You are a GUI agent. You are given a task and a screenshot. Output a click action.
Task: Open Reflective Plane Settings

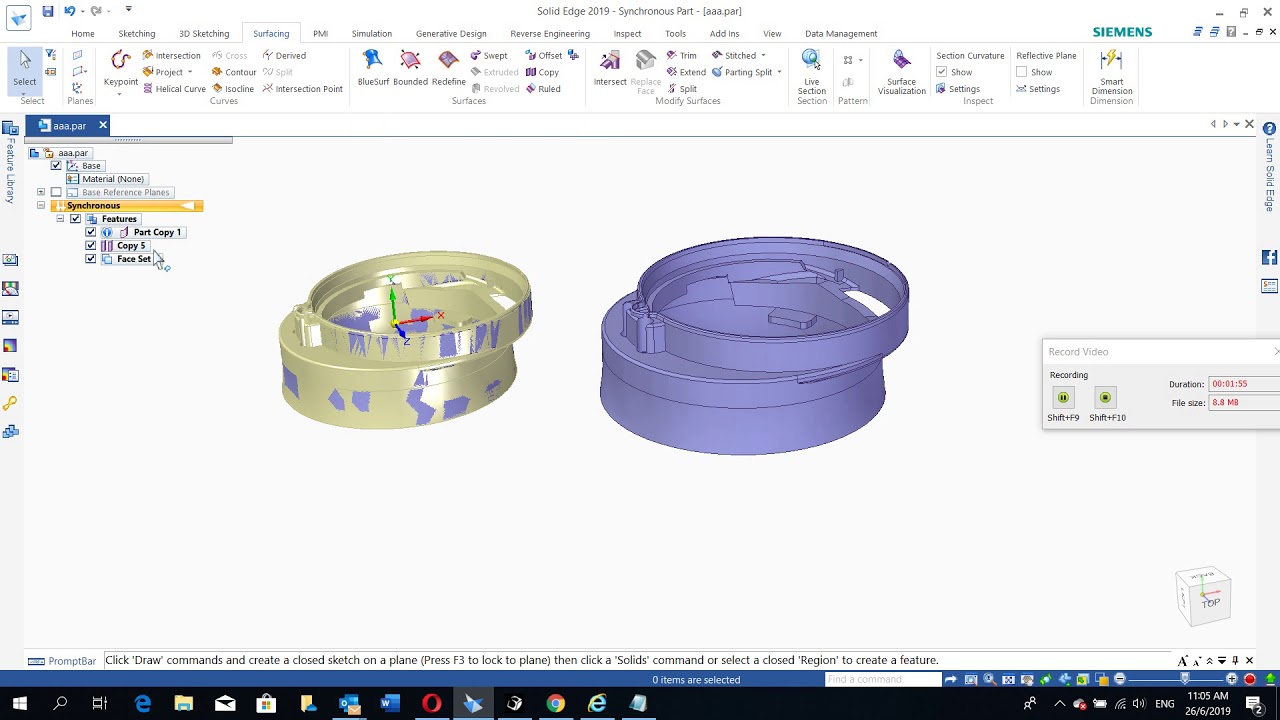pos(1038,89)
